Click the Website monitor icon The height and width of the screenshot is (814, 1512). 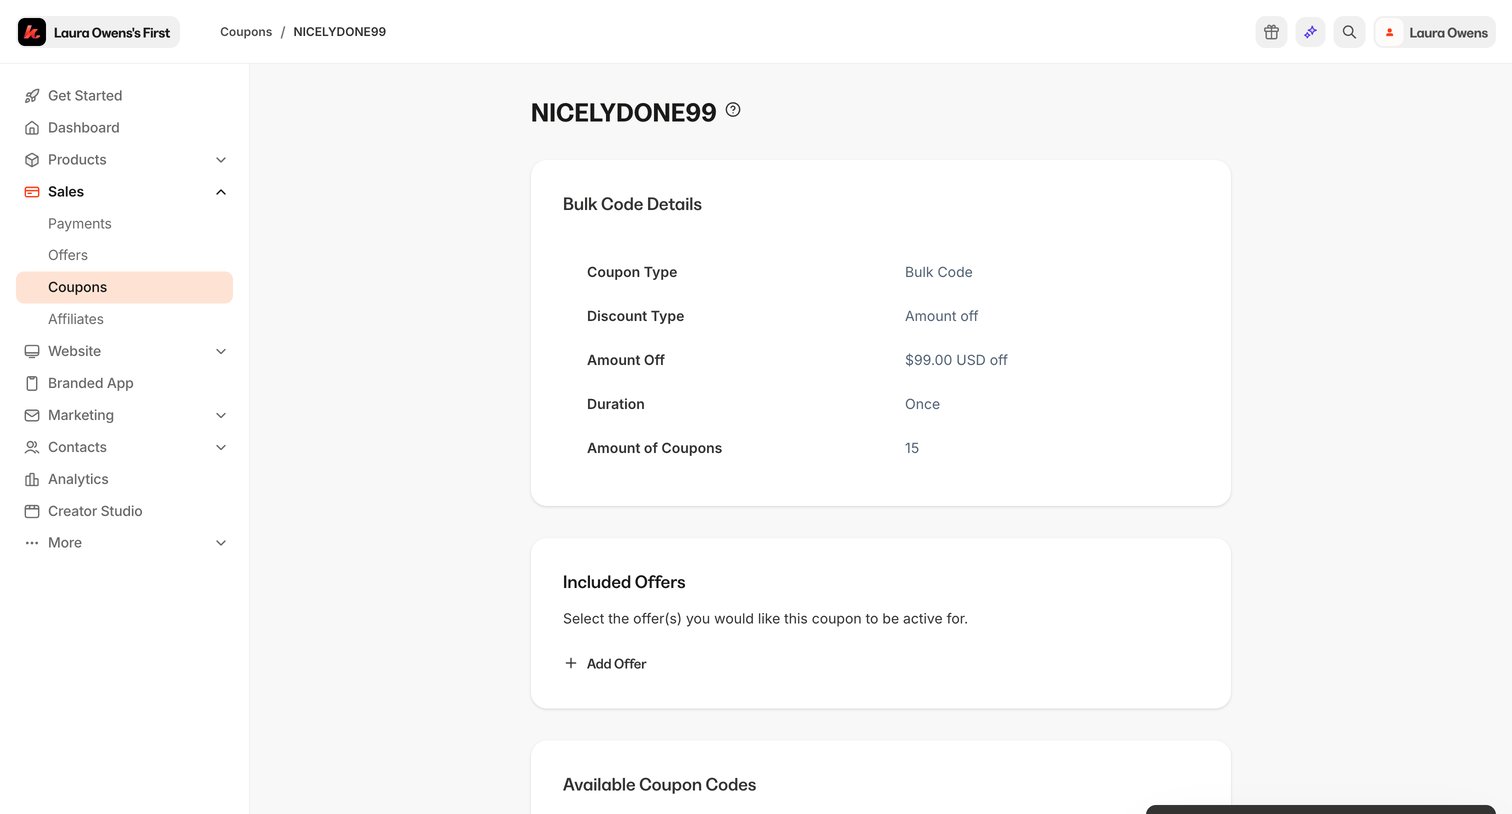click(x=32, y=351)
